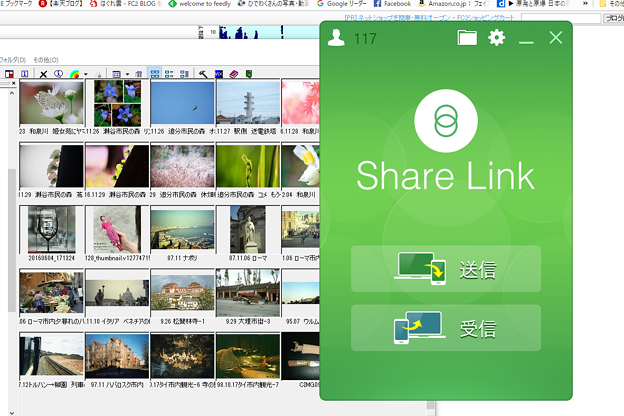Viewport: 624px width, 416px height.
Task: Open the 87.11 ナポリ coast thumbnail
Action: 182,230
